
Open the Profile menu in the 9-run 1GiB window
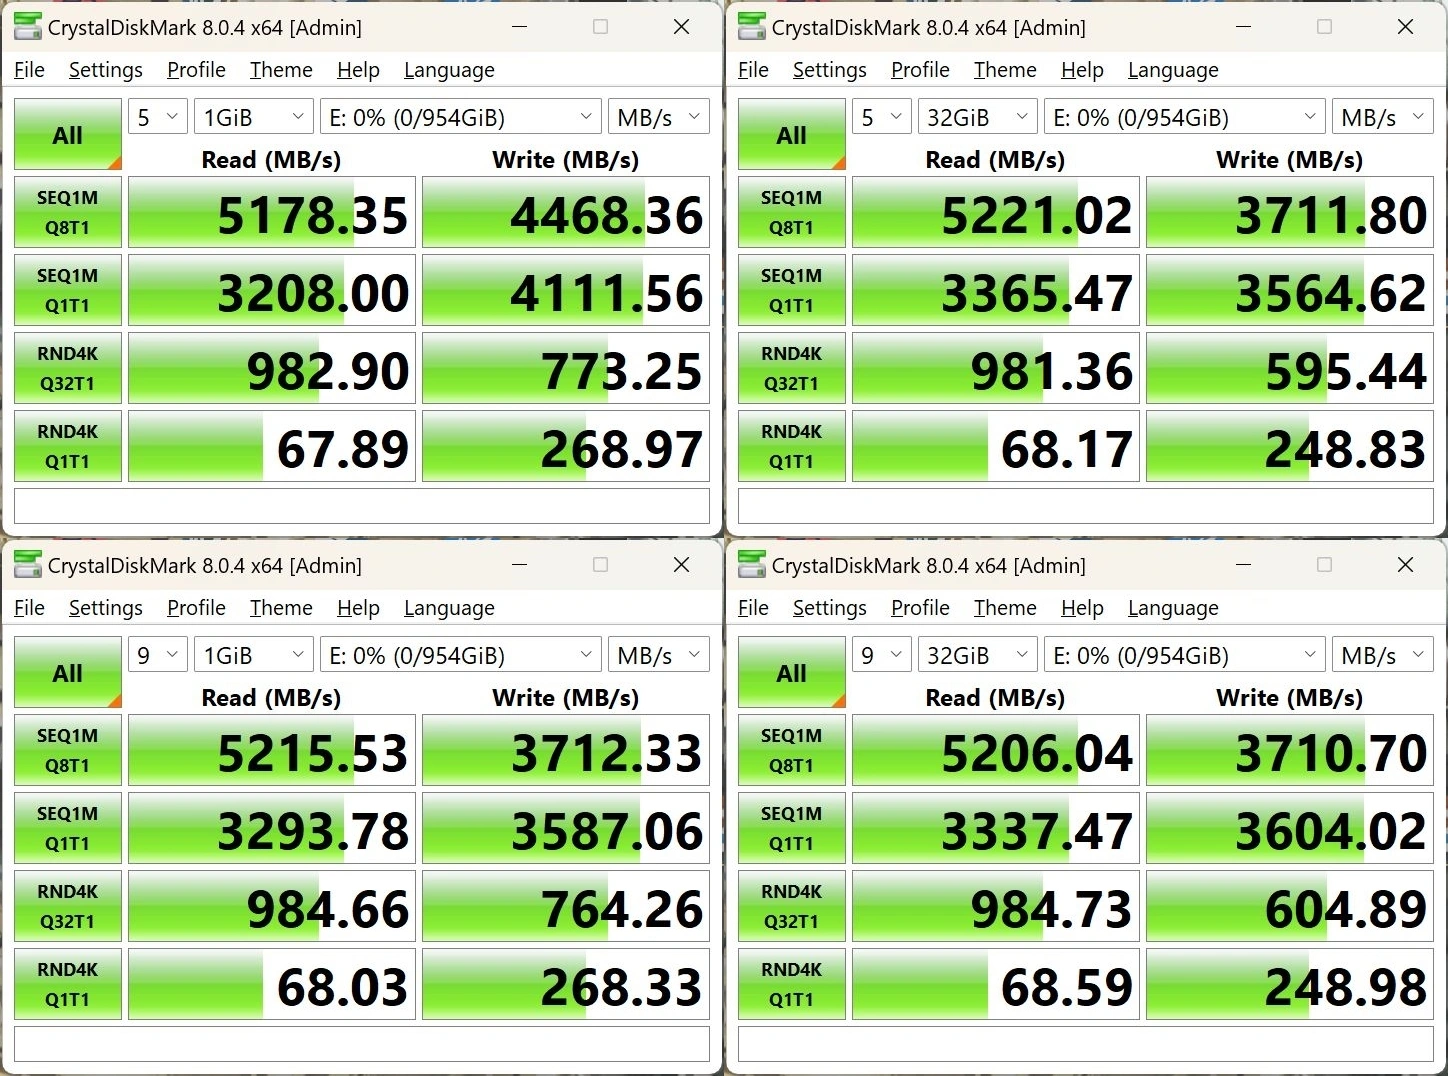point(196,608)
